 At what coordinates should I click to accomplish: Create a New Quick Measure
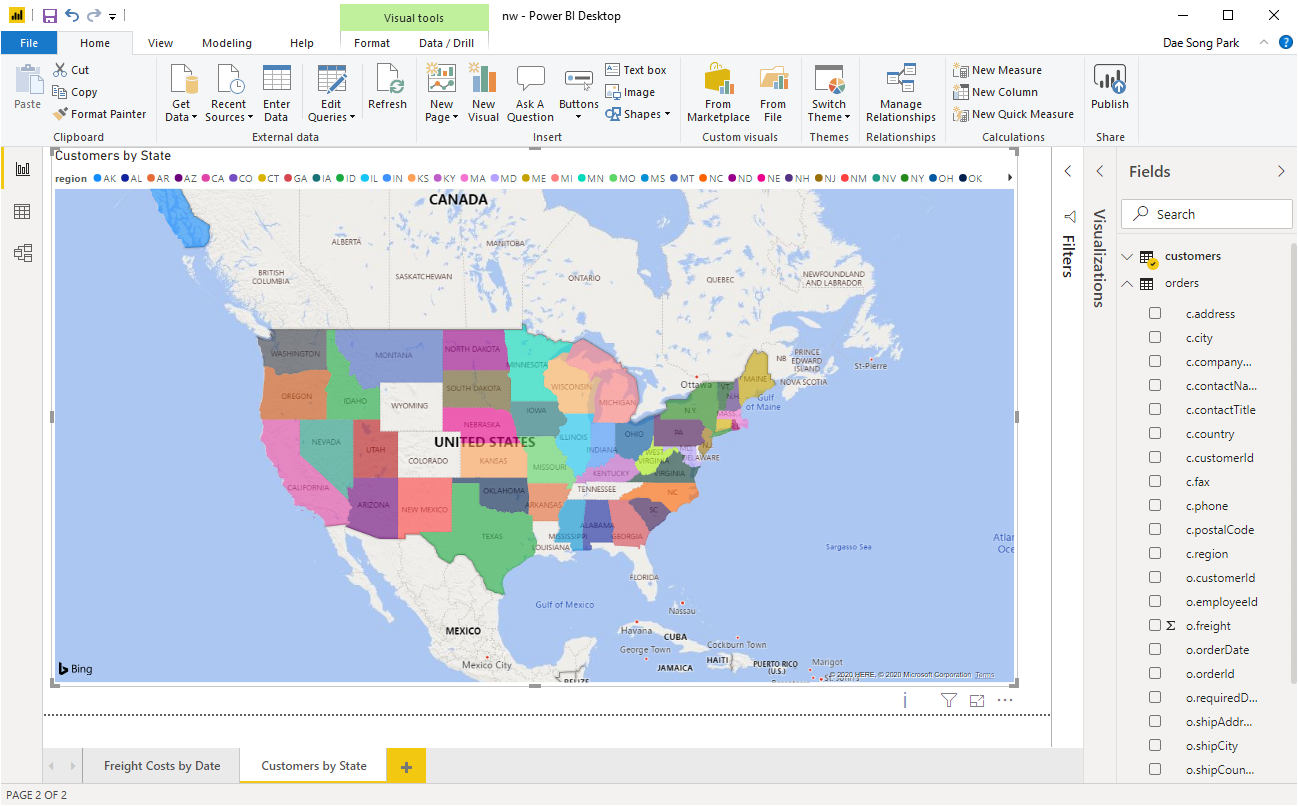[1013, 114]
